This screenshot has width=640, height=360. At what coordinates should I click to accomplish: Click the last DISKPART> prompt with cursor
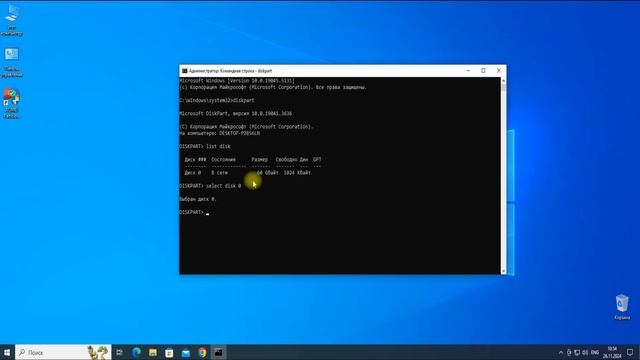click(x=194, y=212)
